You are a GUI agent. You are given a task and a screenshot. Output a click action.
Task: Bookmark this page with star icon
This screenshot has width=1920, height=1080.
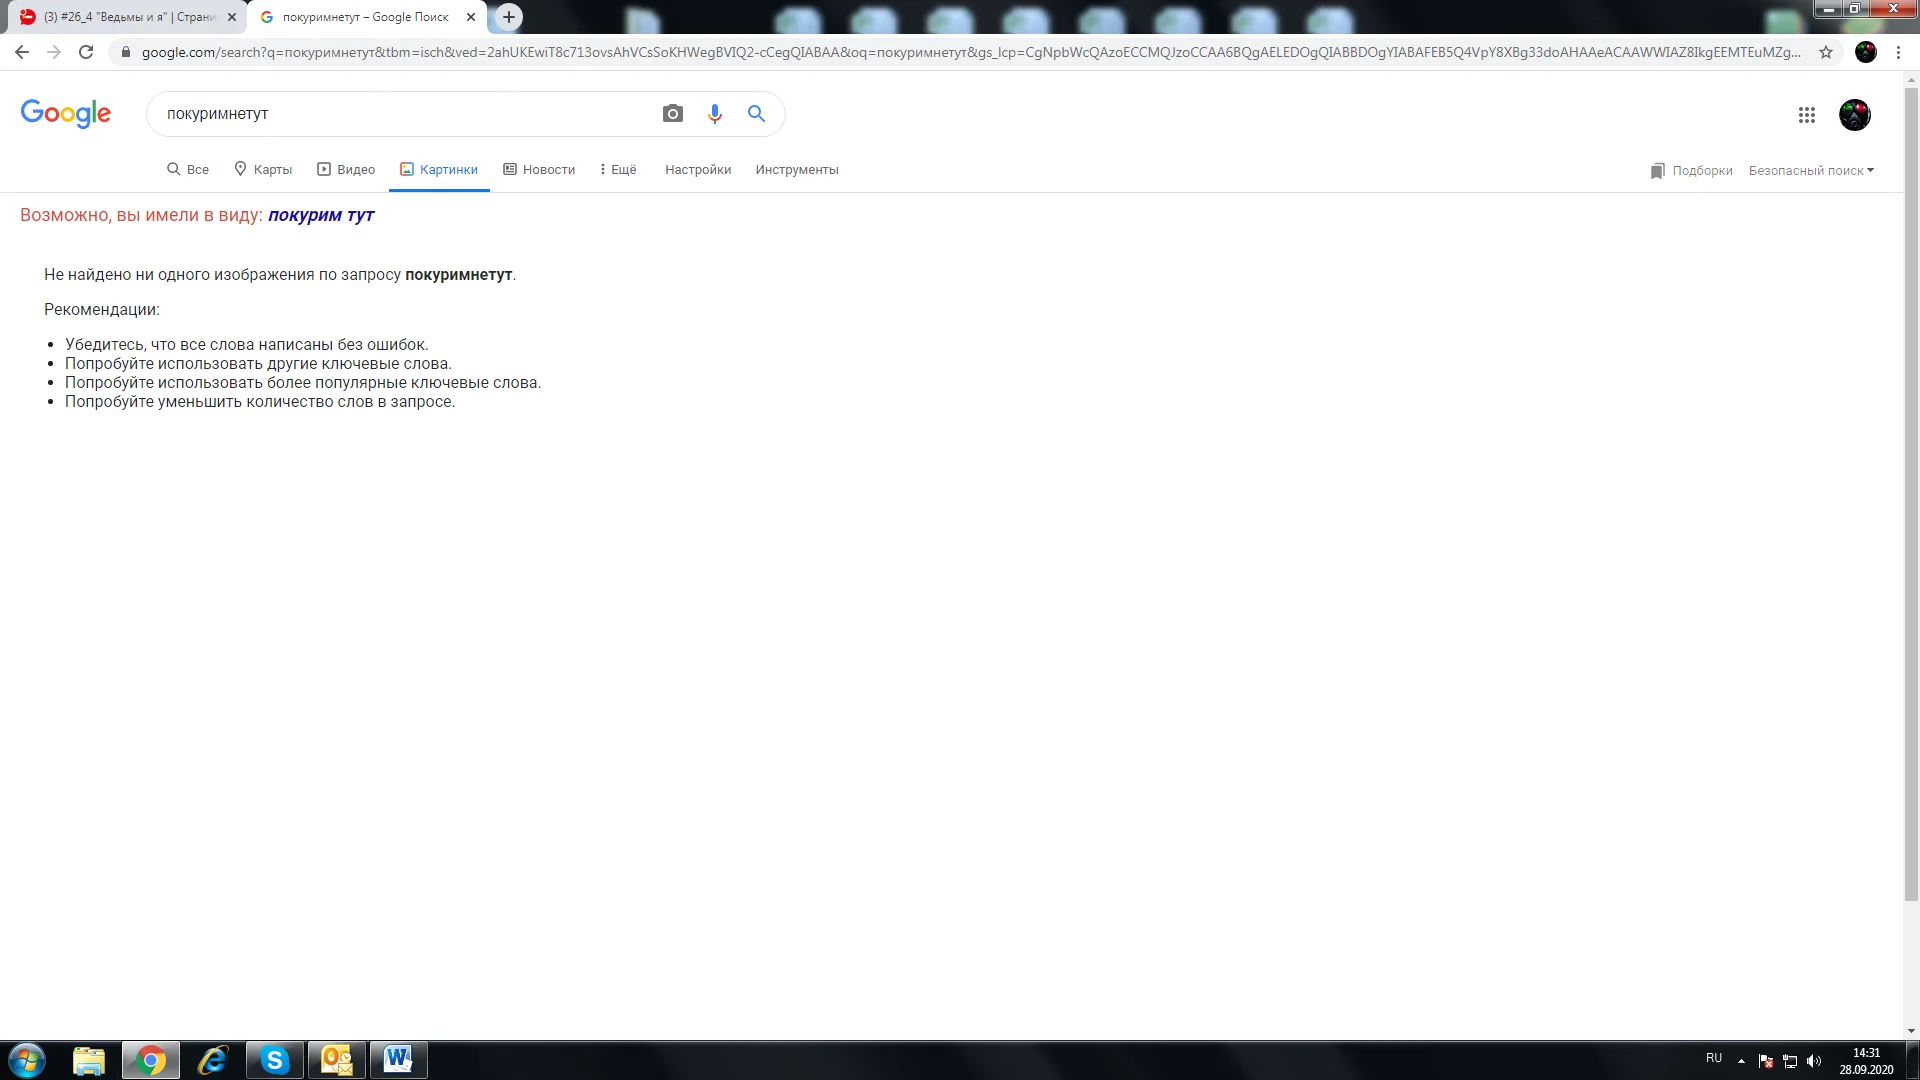click(1826, 52)
